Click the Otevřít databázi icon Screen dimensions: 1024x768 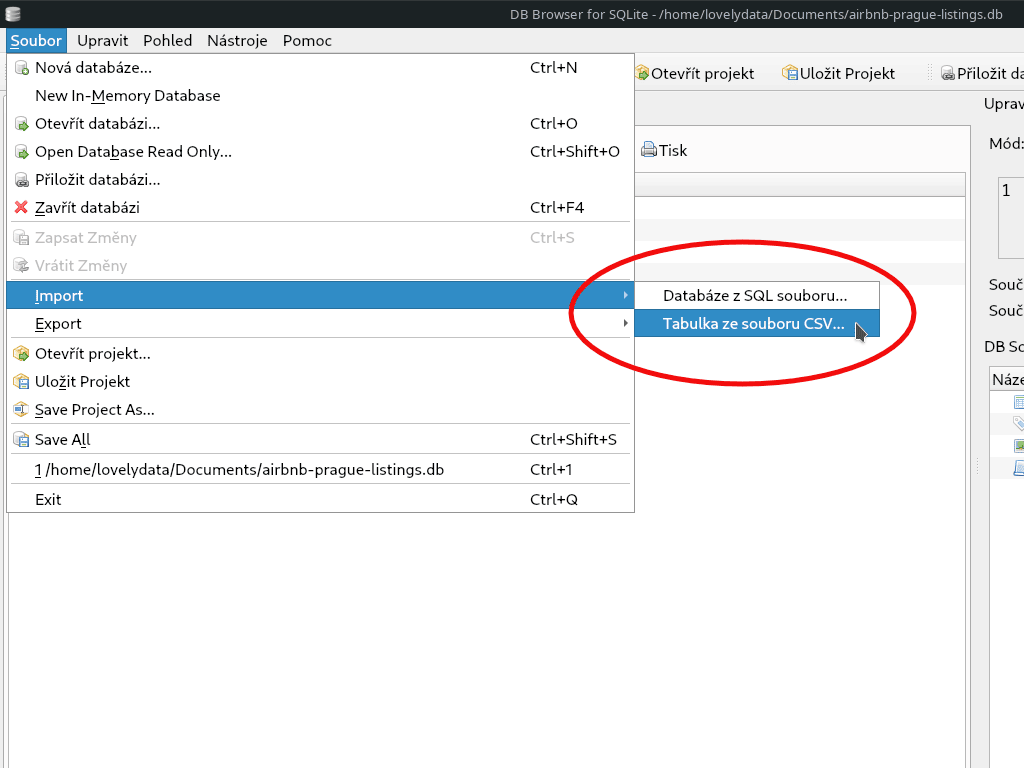[x=22, y=124]
